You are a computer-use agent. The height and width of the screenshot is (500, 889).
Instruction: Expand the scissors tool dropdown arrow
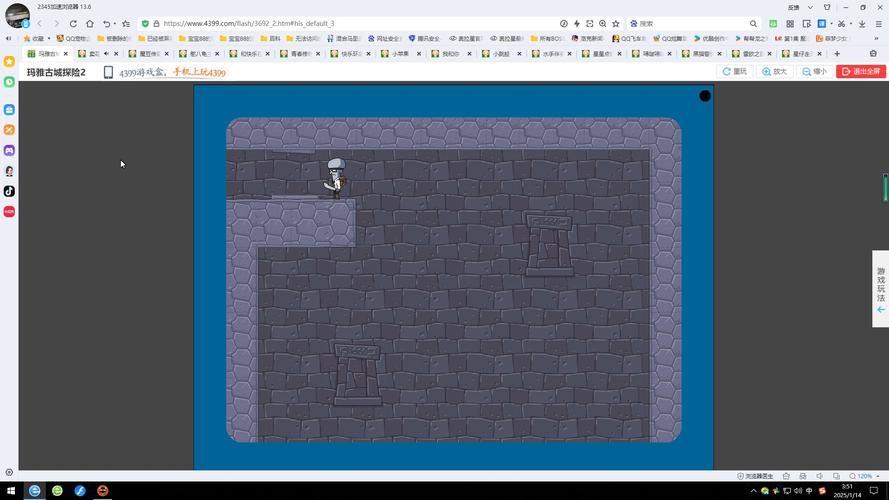[x=850, y=24]
